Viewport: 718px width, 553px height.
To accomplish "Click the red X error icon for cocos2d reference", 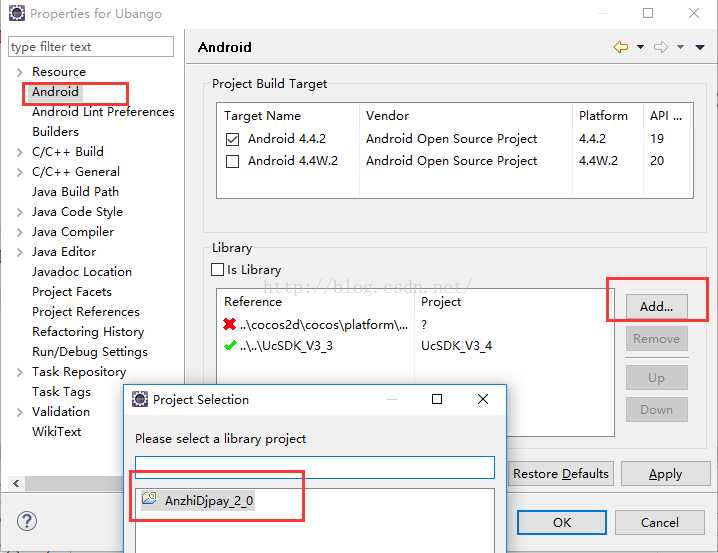I will click(229, 324).
